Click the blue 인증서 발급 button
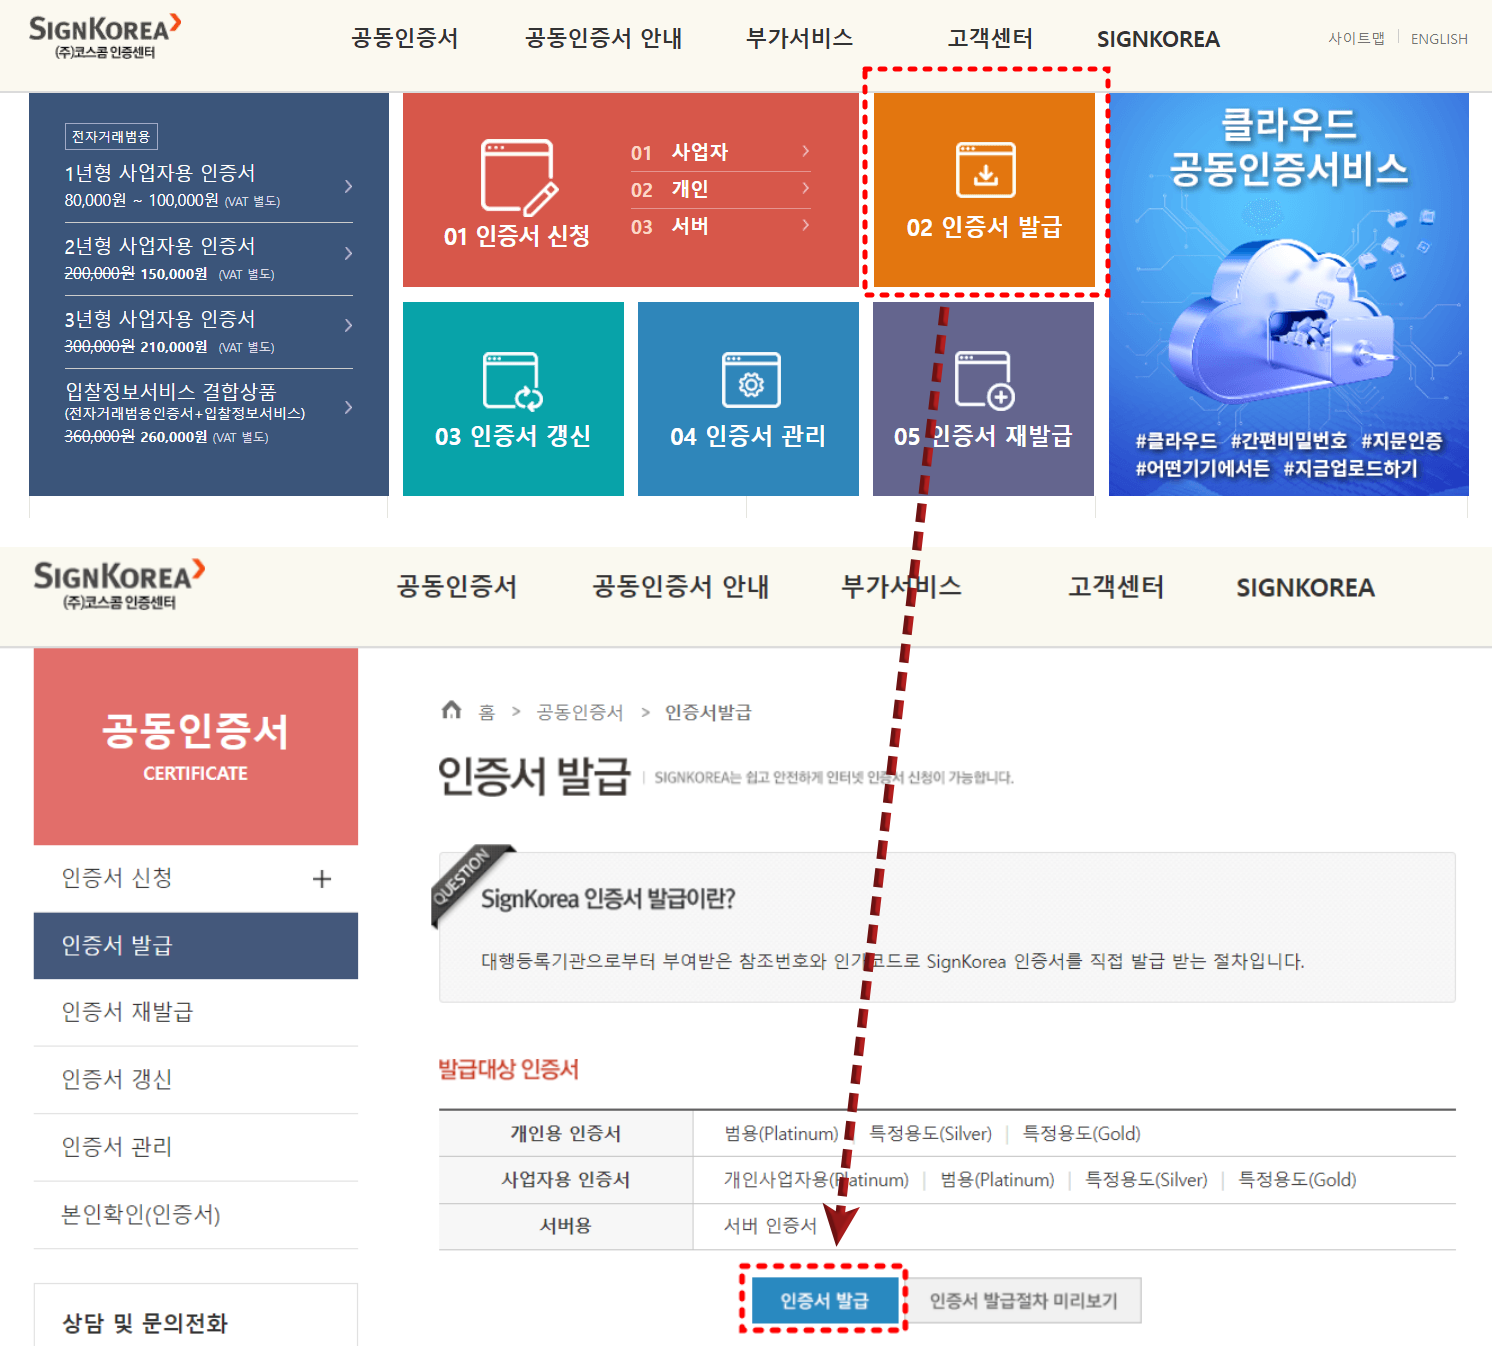This screenshot has width=1492, height=1346. pos(824,1300)
